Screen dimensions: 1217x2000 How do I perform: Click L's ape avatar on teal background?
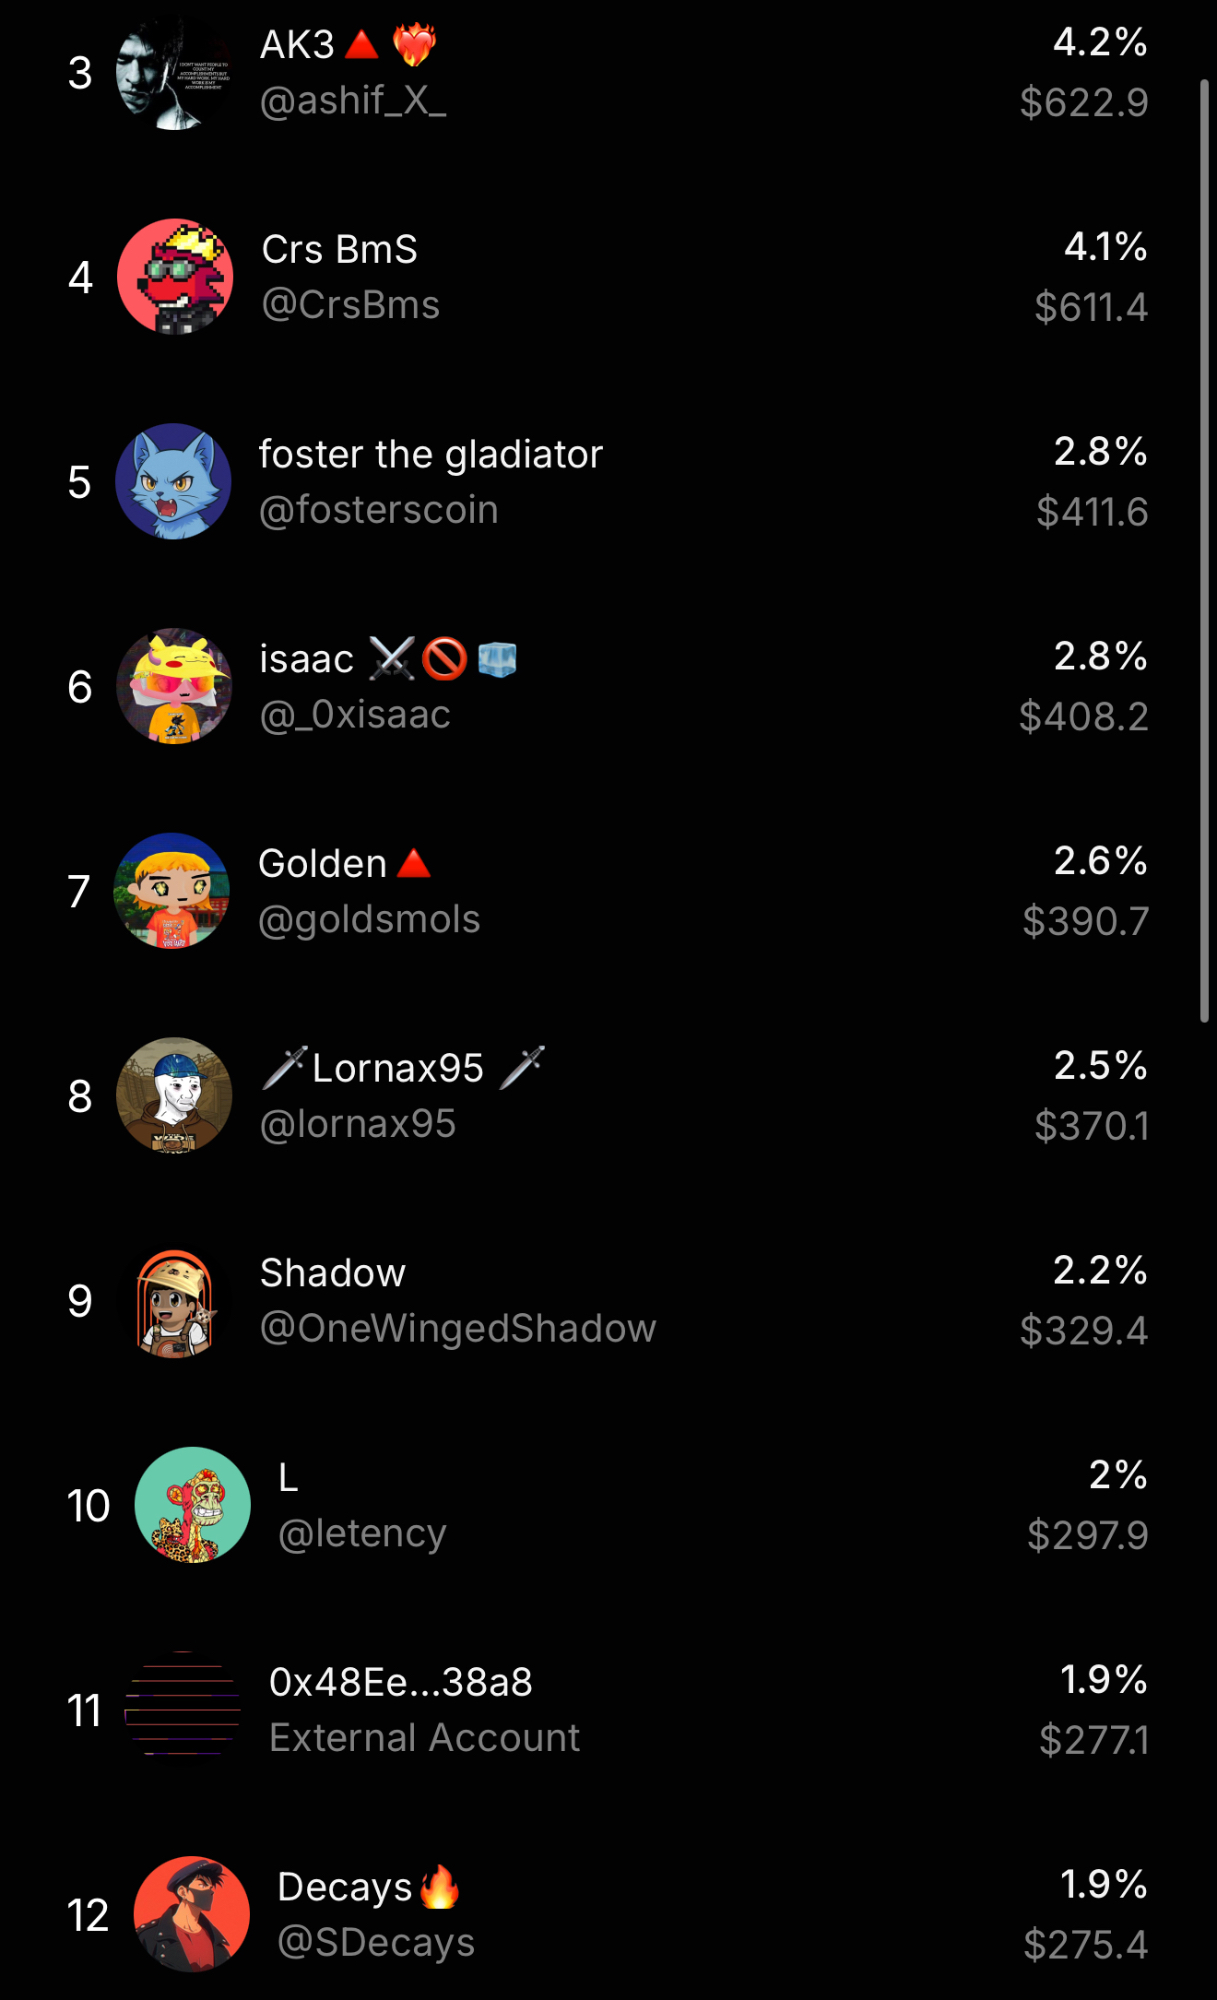[x=192, y=1505]
